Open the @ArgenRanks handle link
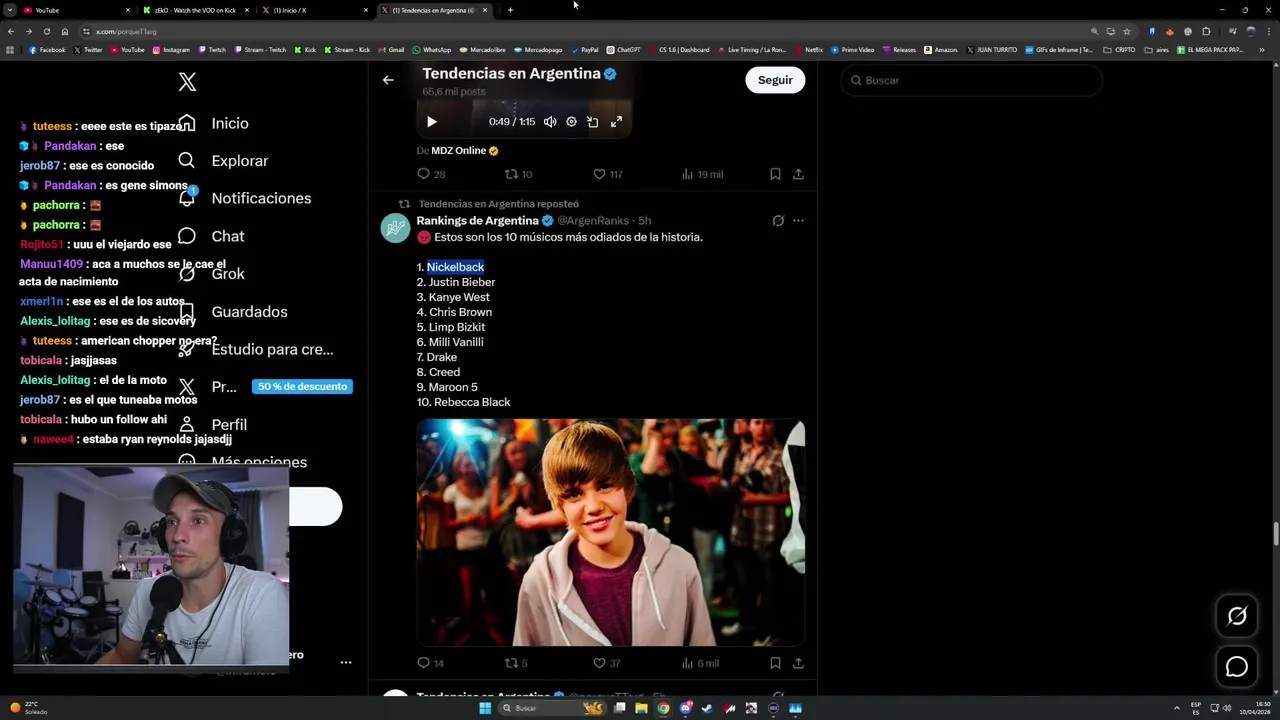The width and height of the screenshot is (1280, 720). coord(593,221)
